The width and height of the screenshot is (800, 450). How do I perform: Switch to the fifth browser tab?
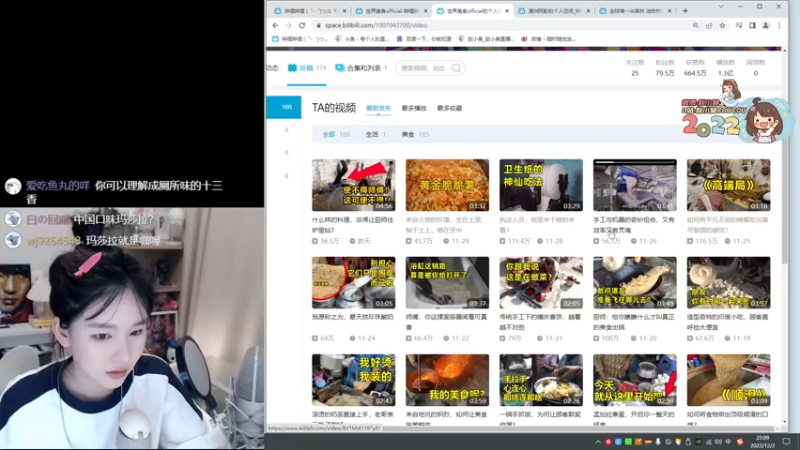point(636,11)
